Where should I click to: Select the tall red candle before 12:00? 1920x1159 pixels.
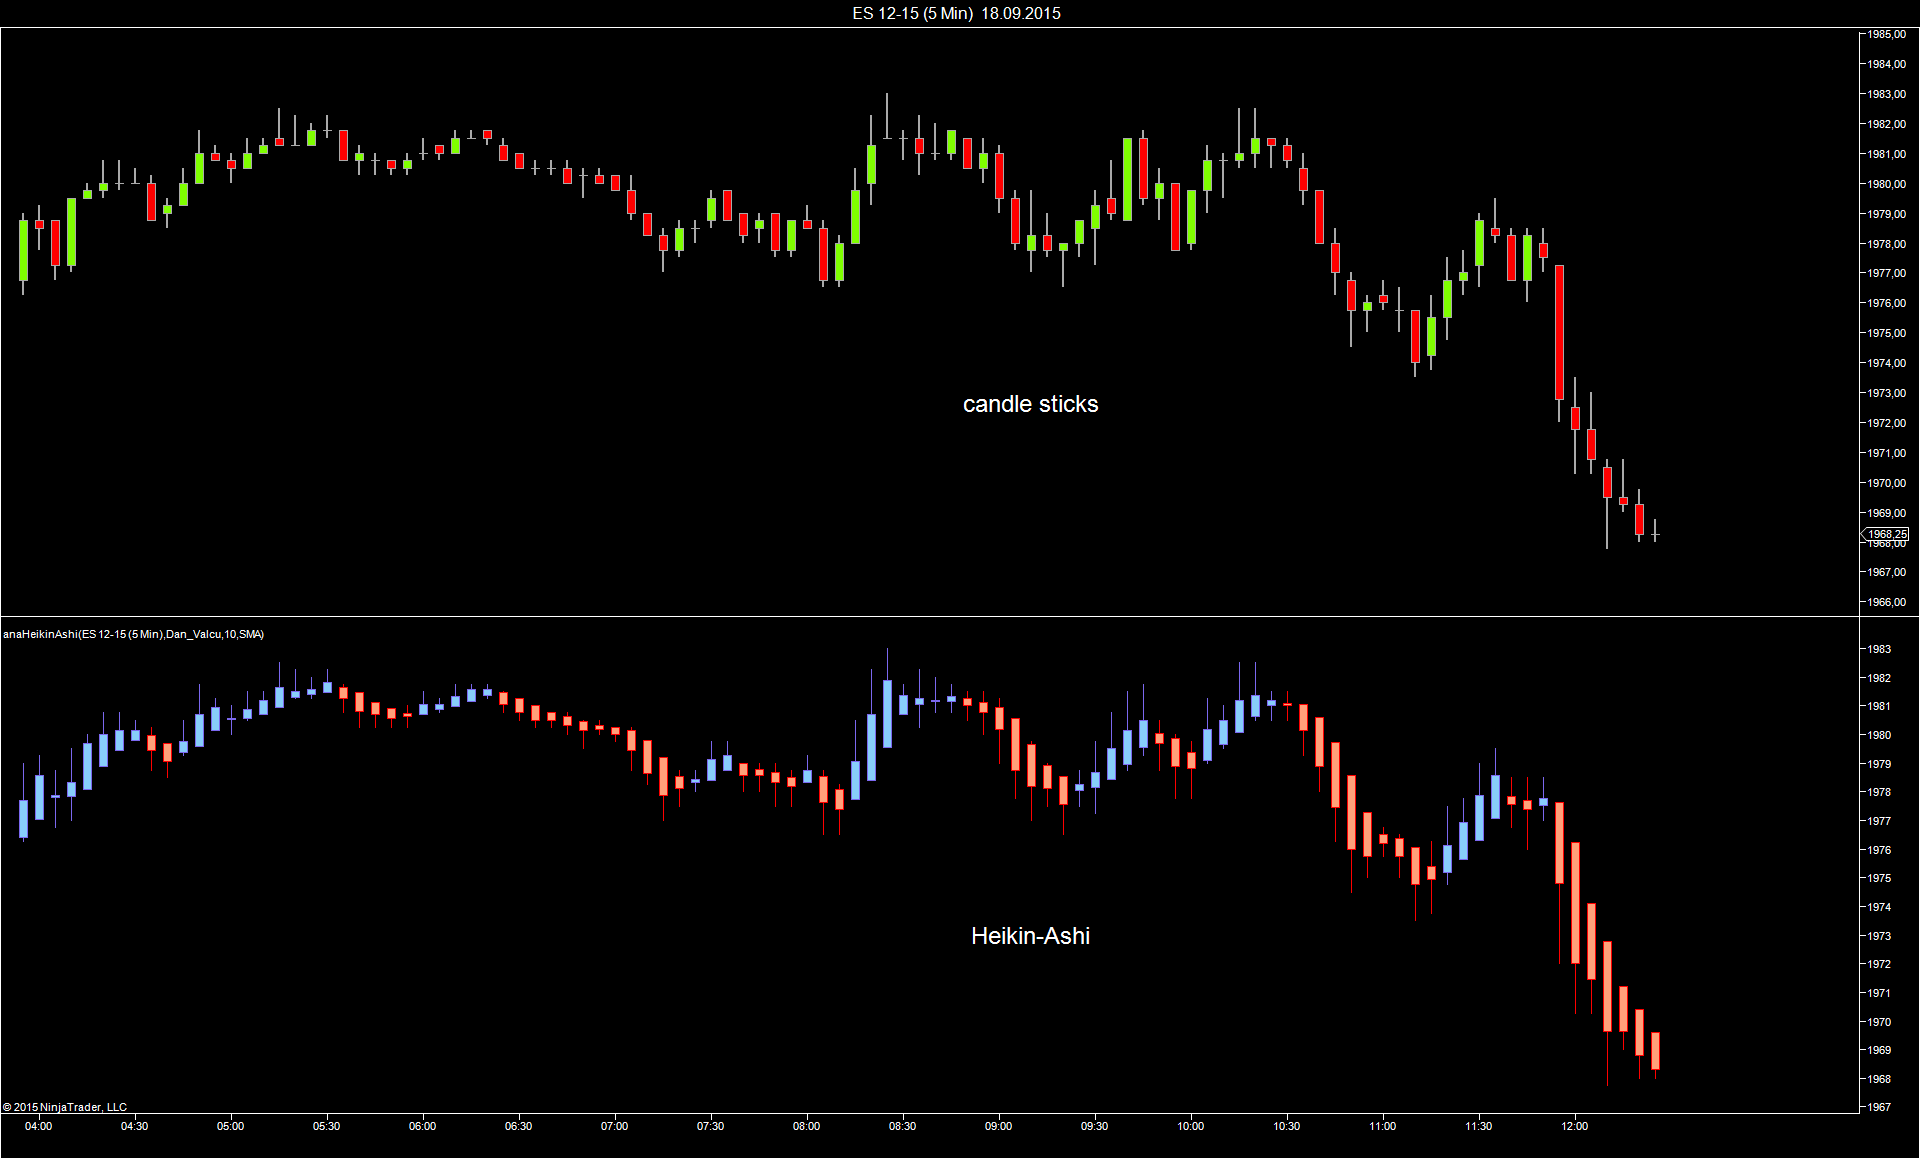[x=1559, y=332]
